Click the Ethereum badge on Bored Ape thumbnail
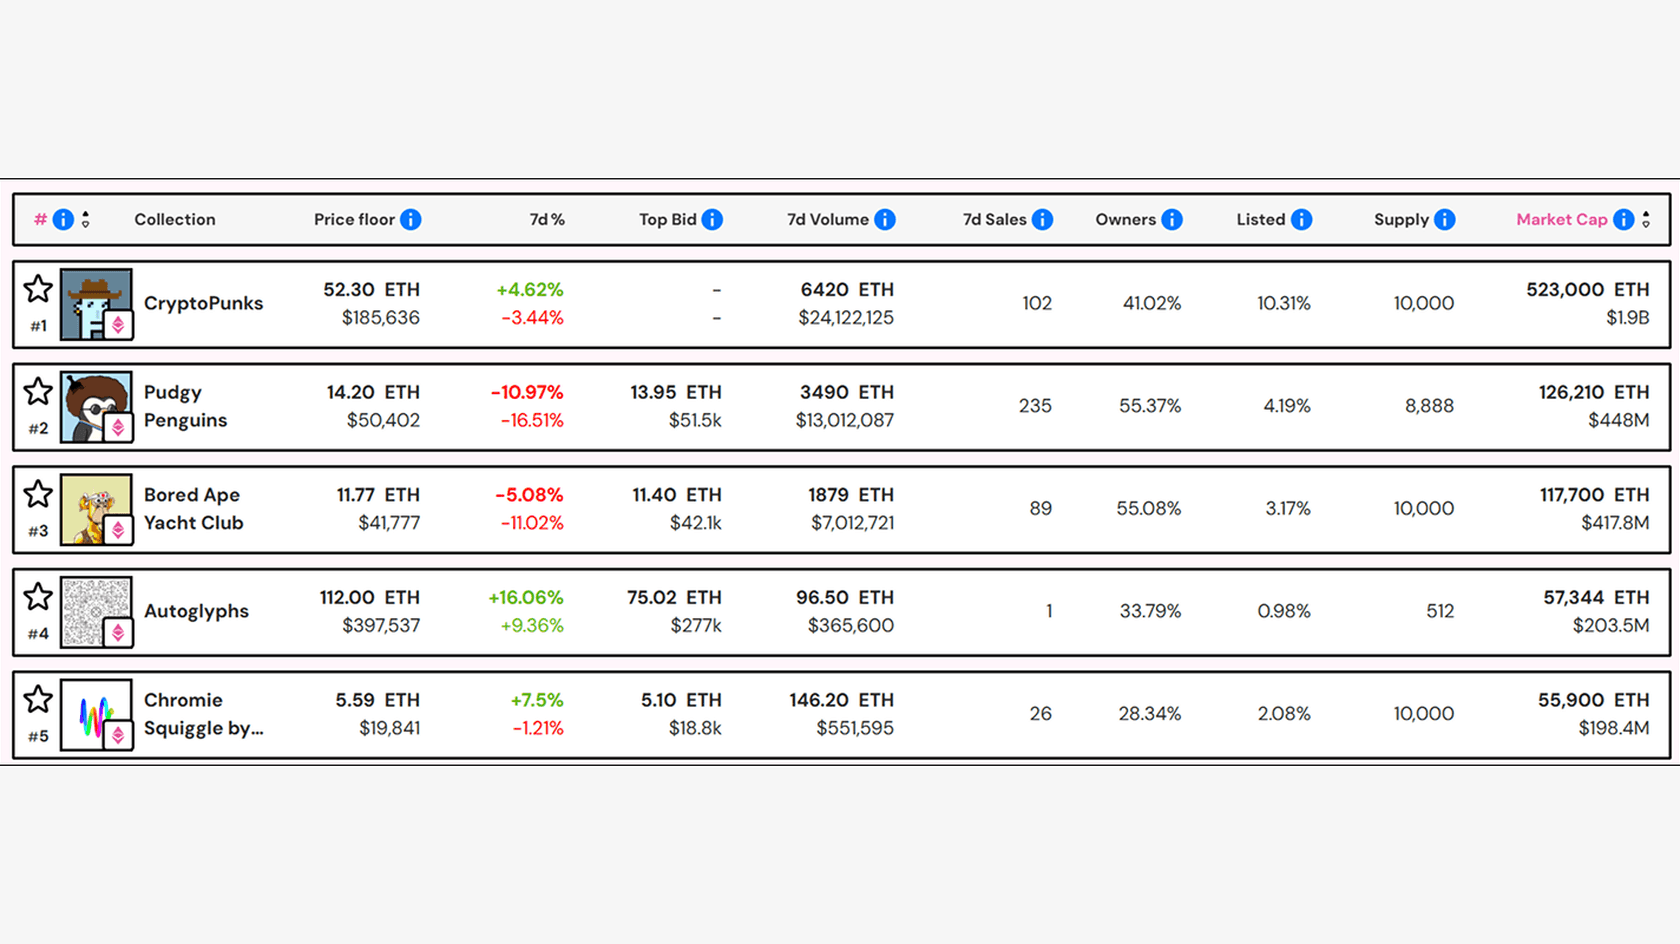1680x944 pixels. (x=118, y=530)
